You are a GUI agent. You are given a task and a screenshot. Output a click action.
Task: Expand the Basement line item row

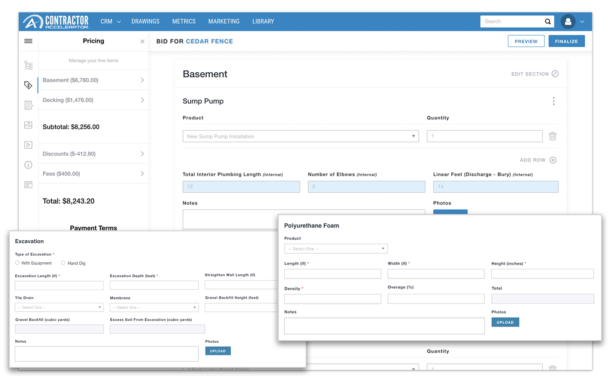[93, 80]
